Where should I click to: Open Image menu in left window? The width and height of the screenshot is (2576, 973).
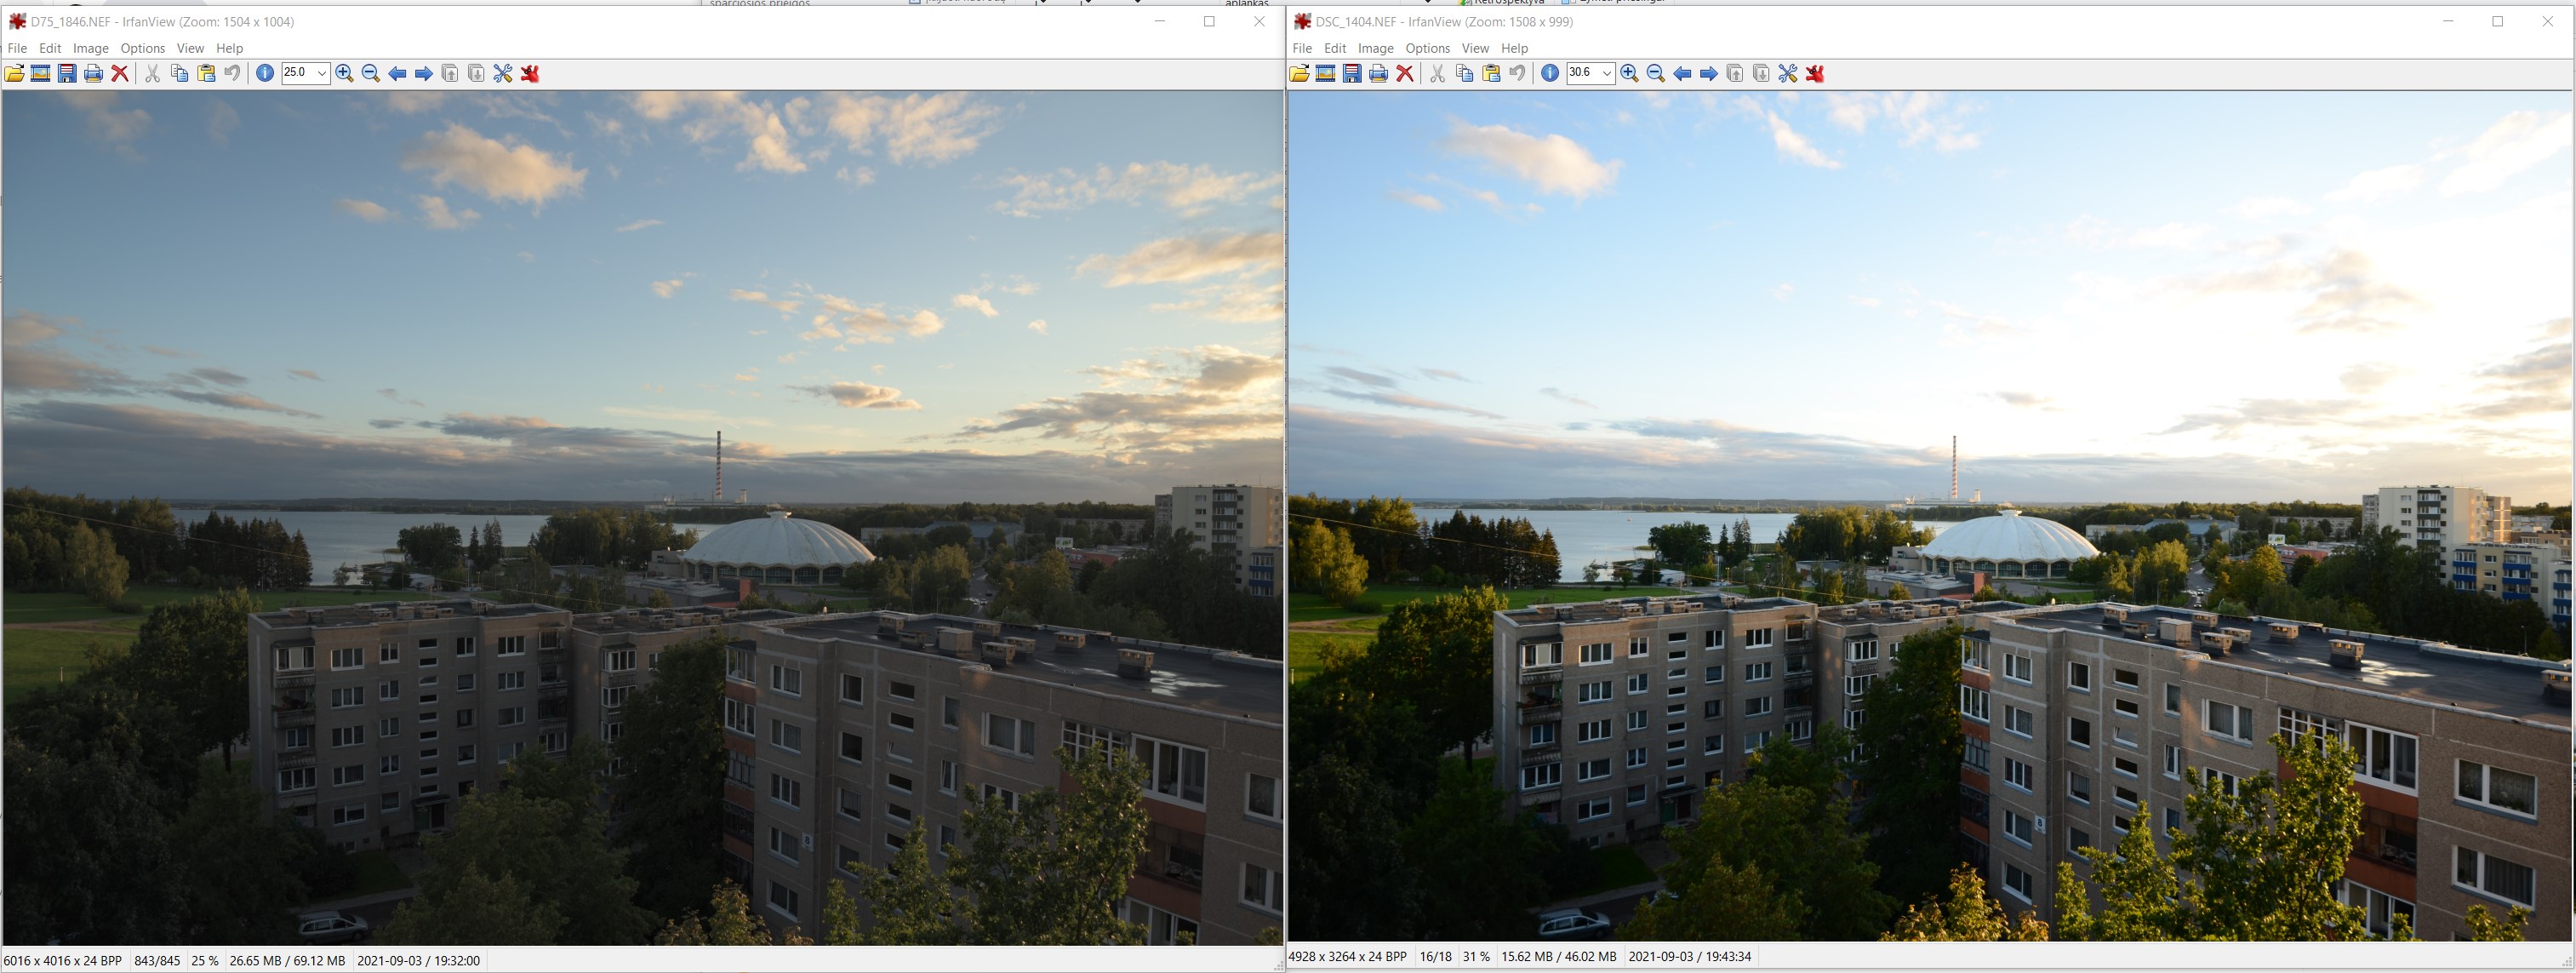[90, 48]
